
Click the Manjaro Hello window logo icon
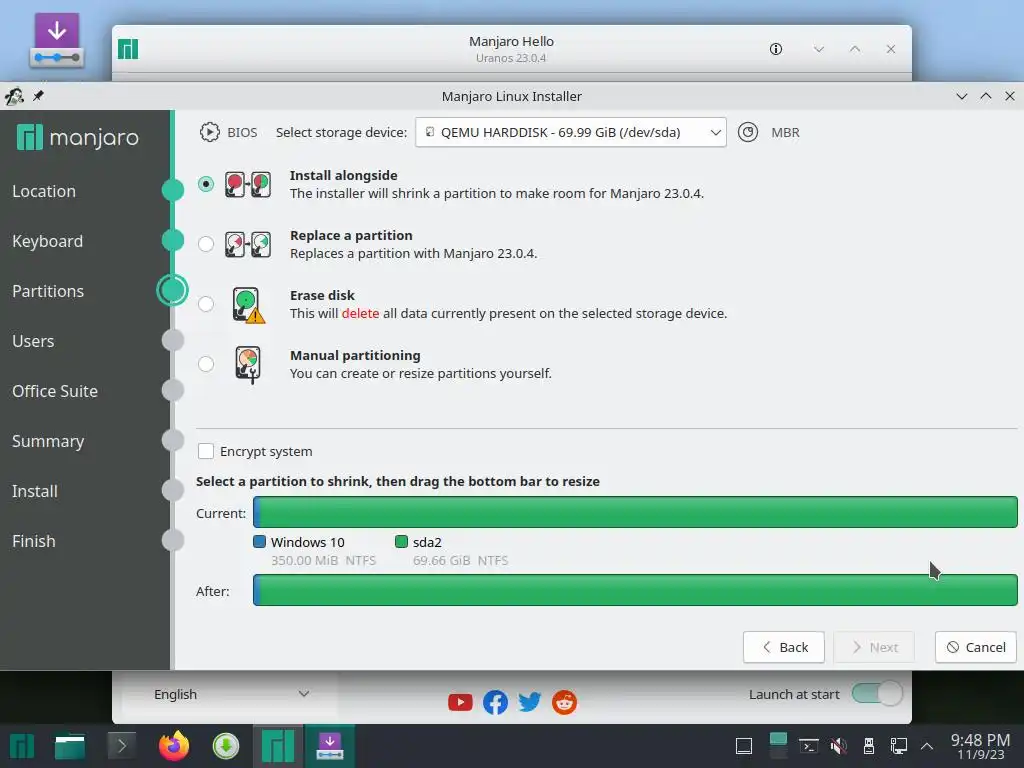point(128,49)
